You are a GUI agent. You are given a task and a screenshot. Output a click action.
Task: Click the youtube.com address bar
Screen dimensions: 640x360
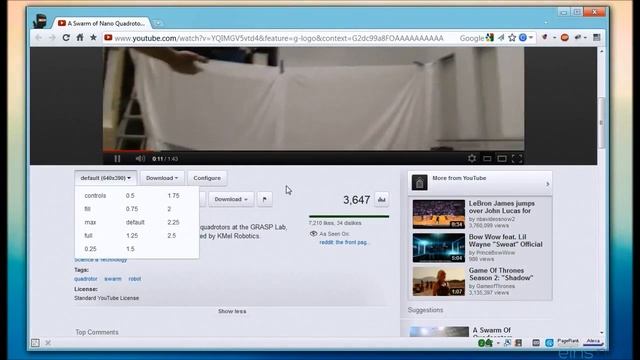[278, 38]
